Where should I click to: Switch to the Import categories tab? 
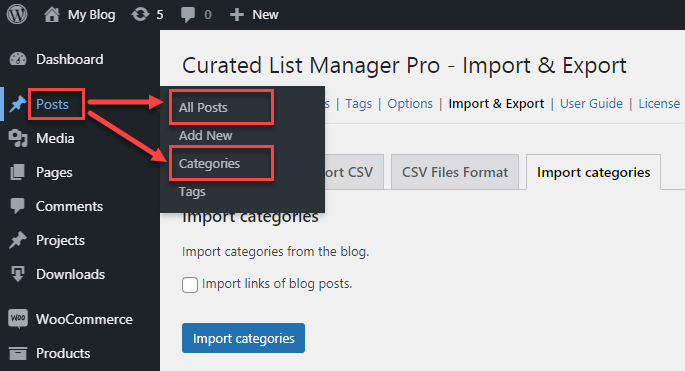click(593, 172)
